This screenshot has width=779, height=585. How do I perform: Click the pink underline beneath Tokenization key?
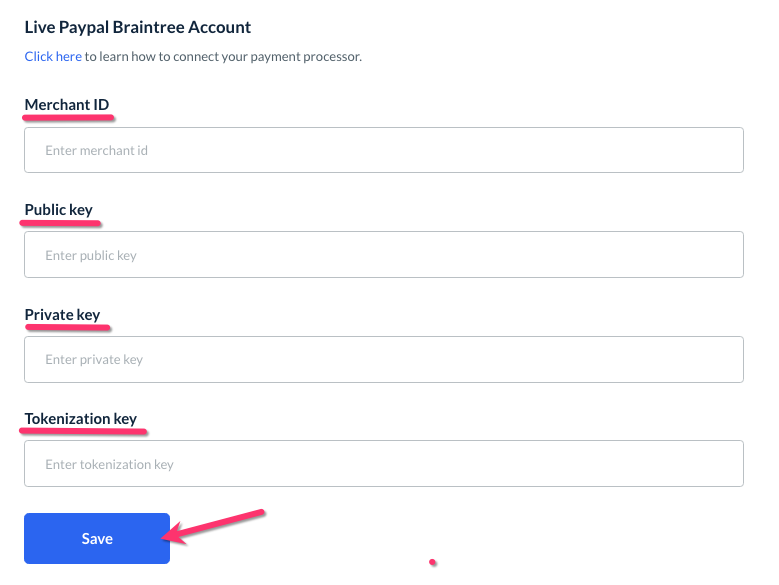tap(84, 431)
